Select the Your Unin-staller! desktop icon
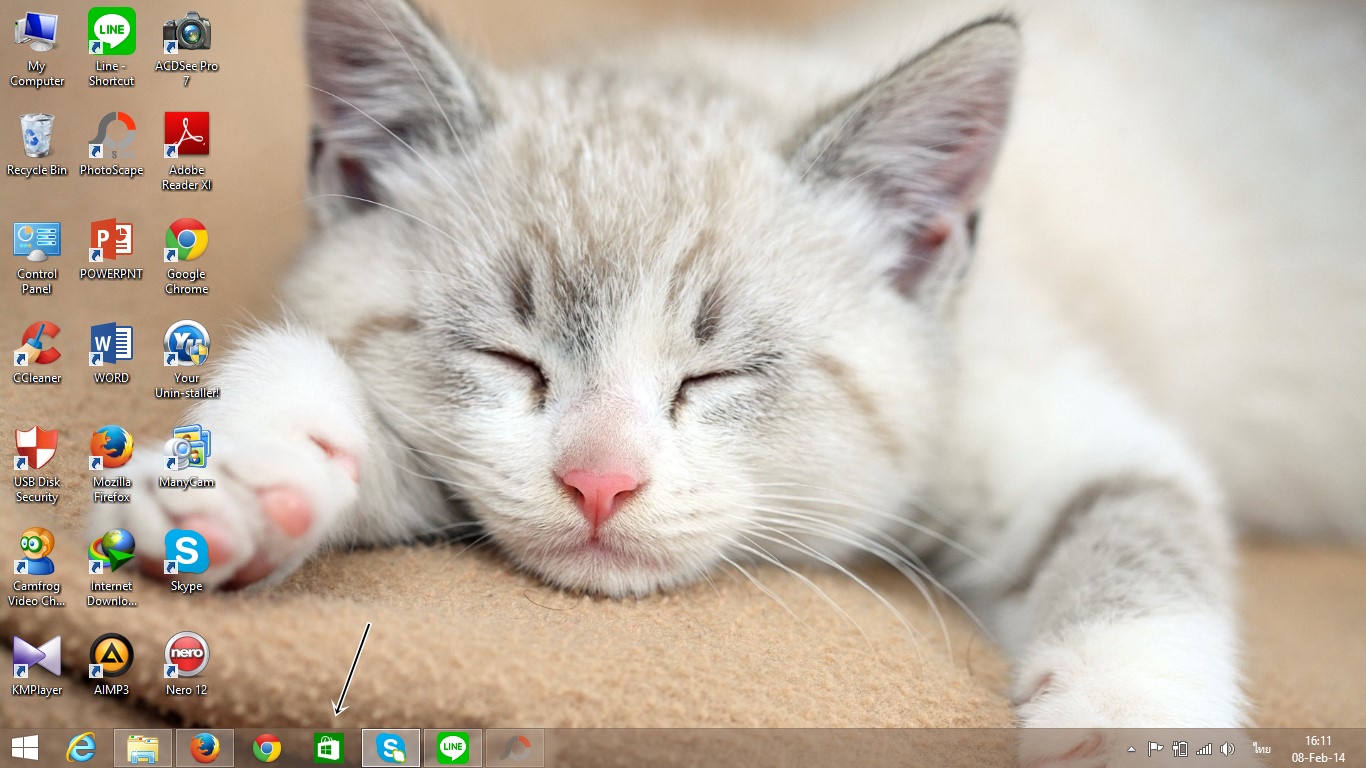This screenshot has height=768, width=1366. point(186,360)
